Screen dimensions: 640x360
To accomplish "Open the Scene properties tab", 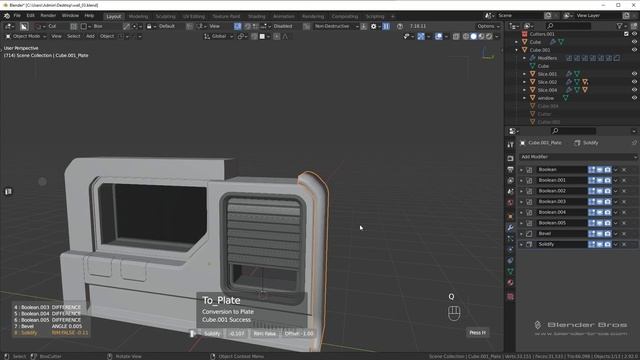I will point(510,191).
